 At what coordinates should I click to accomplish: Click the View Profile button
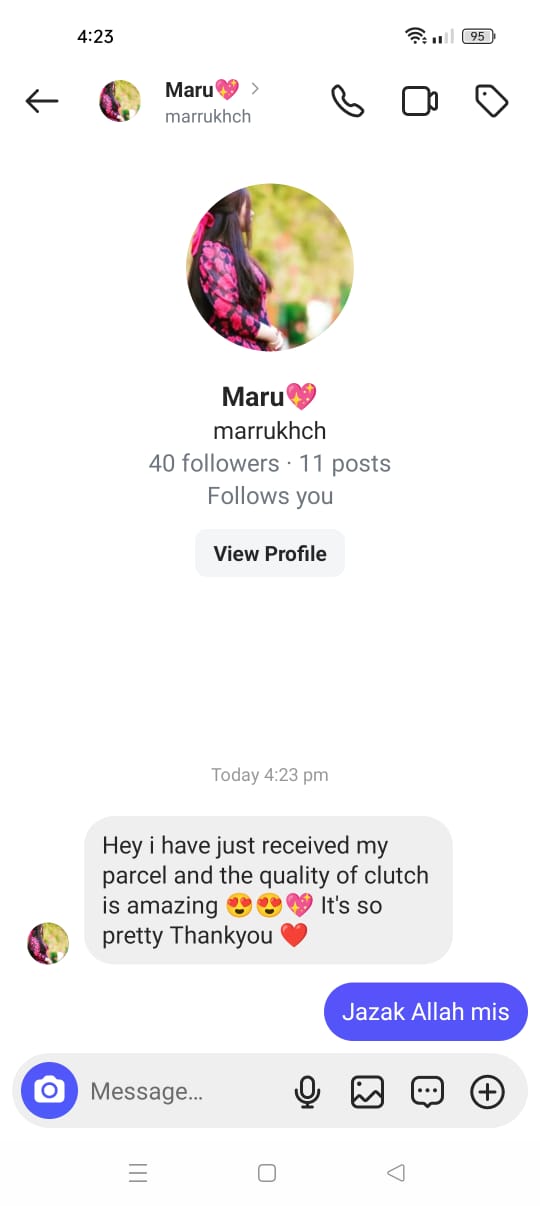(x=270, y=553)
